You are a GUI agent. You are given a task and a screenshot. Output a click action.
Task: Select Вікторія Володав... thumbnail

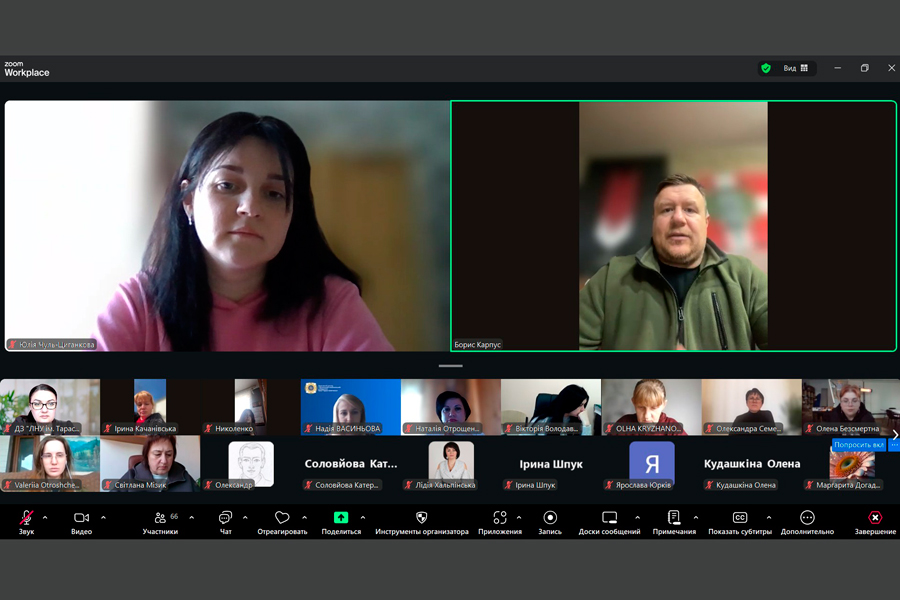click(551, 407)
